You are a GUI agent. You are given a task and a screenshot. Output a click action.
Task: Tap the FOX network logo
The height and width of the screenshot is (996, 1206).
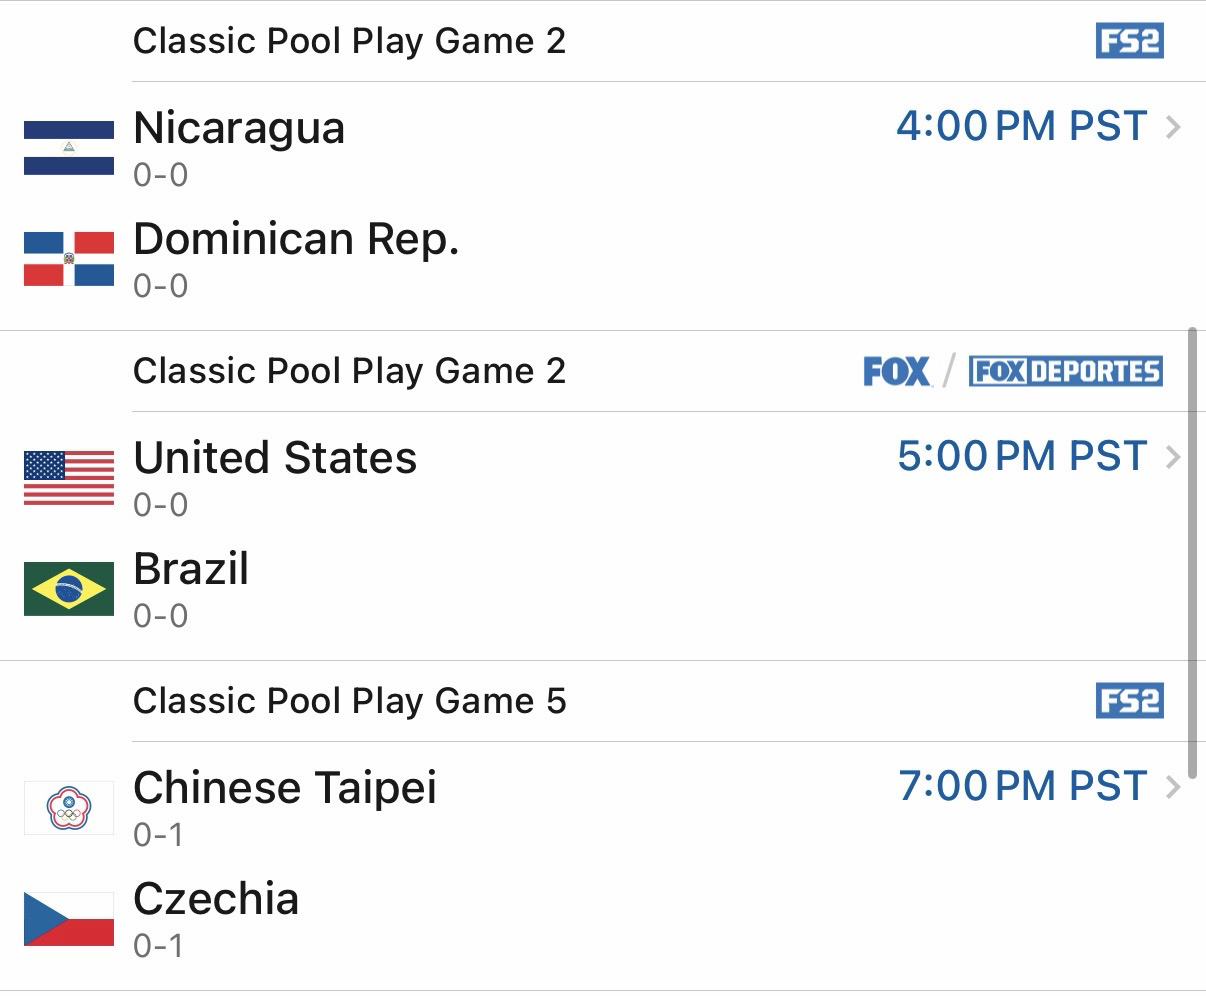897,372
